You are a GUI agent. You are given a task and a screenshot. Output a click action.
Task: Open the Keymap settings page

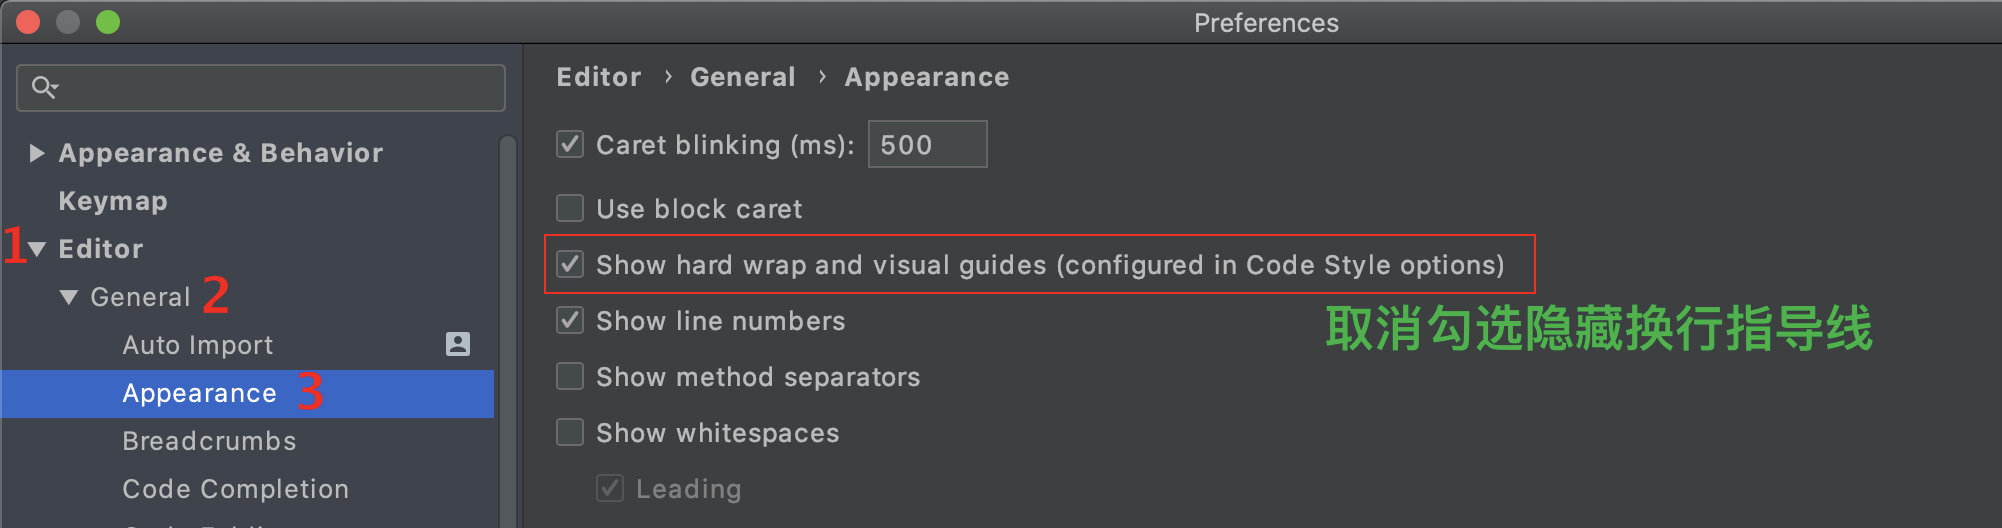(x=113, y=201)
